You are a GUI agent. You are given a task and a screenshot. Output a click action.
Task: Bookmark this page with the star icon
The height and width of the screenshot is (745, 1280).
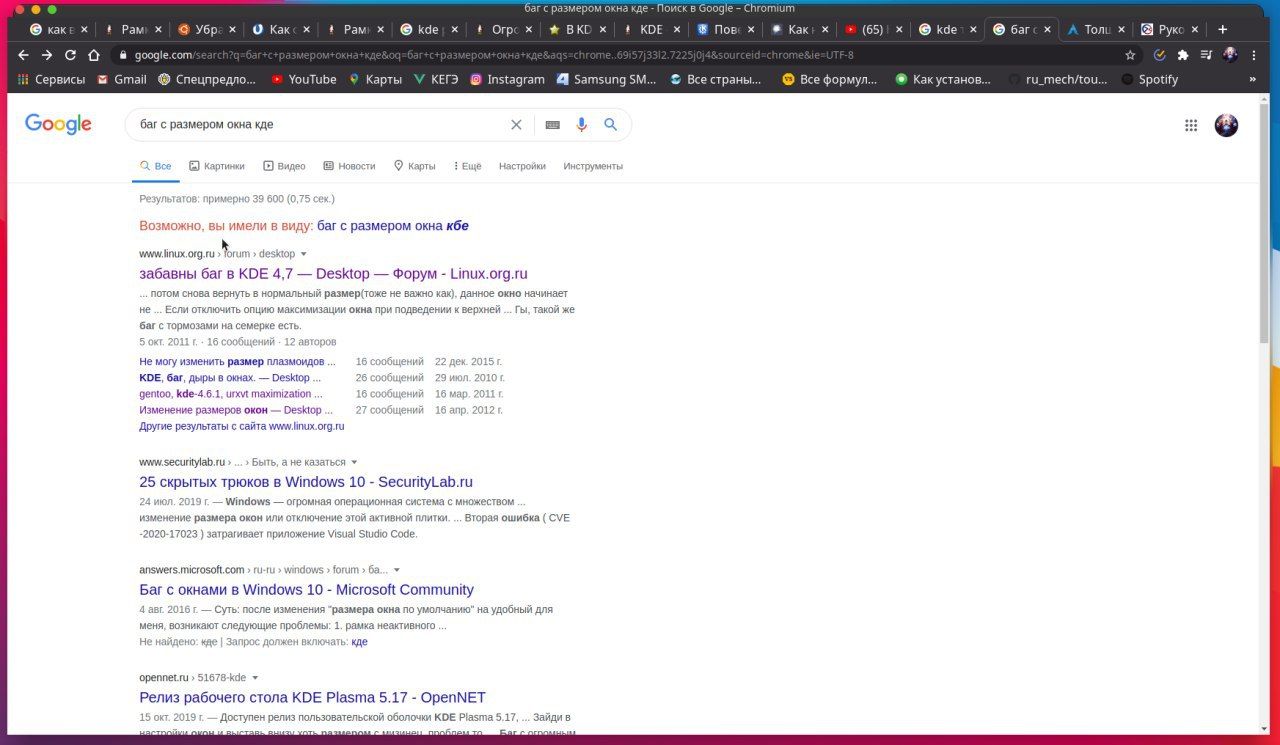[1130, 55]
